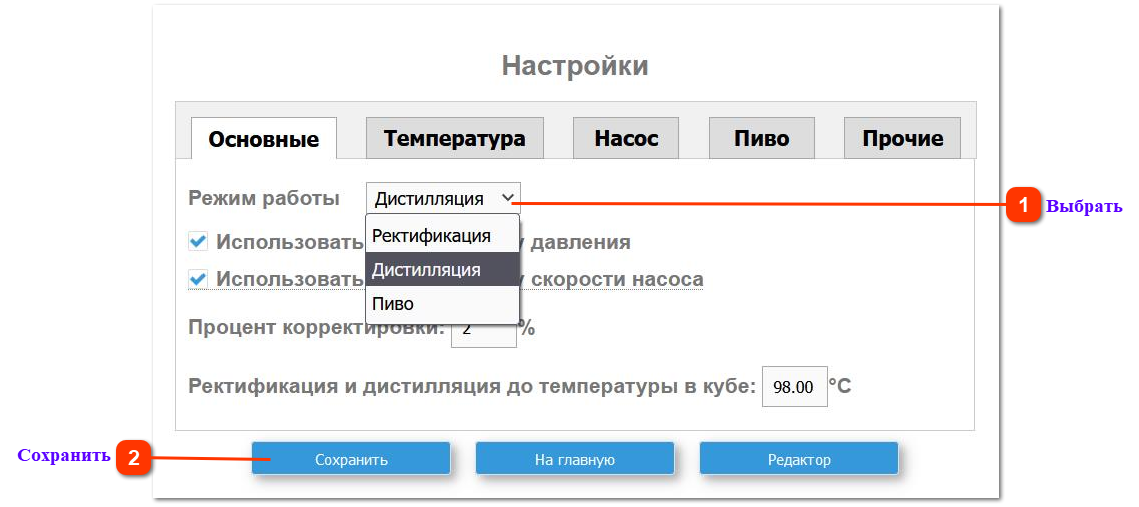The width and height of the screenshot is (1139, 507).
Task: Toggle the pump speed usage checkbox
Action: pyautogui.click(x=198, y=279)
